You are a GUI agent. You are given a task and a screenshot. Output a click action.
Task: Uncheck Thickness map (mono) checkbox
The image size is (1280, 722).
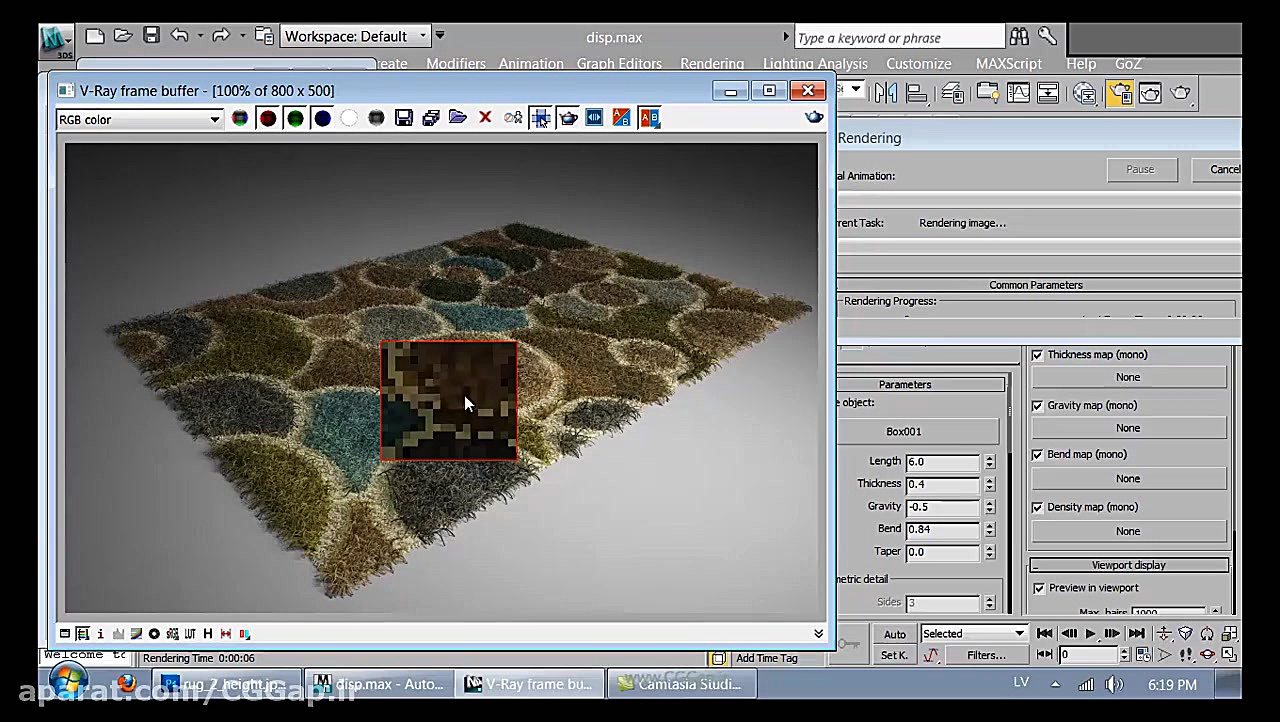pos(1037,355)
